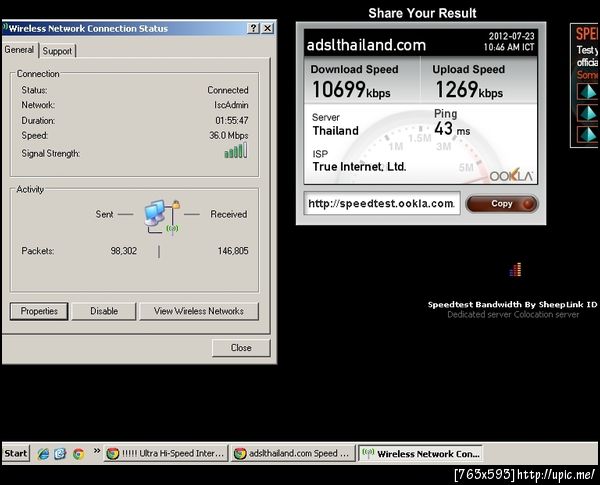Image resolution: width=600 pixels, height=485 pixels.
Task: Click the network activity computers icon
Action: pyautogui.click(x=161, y=217)
